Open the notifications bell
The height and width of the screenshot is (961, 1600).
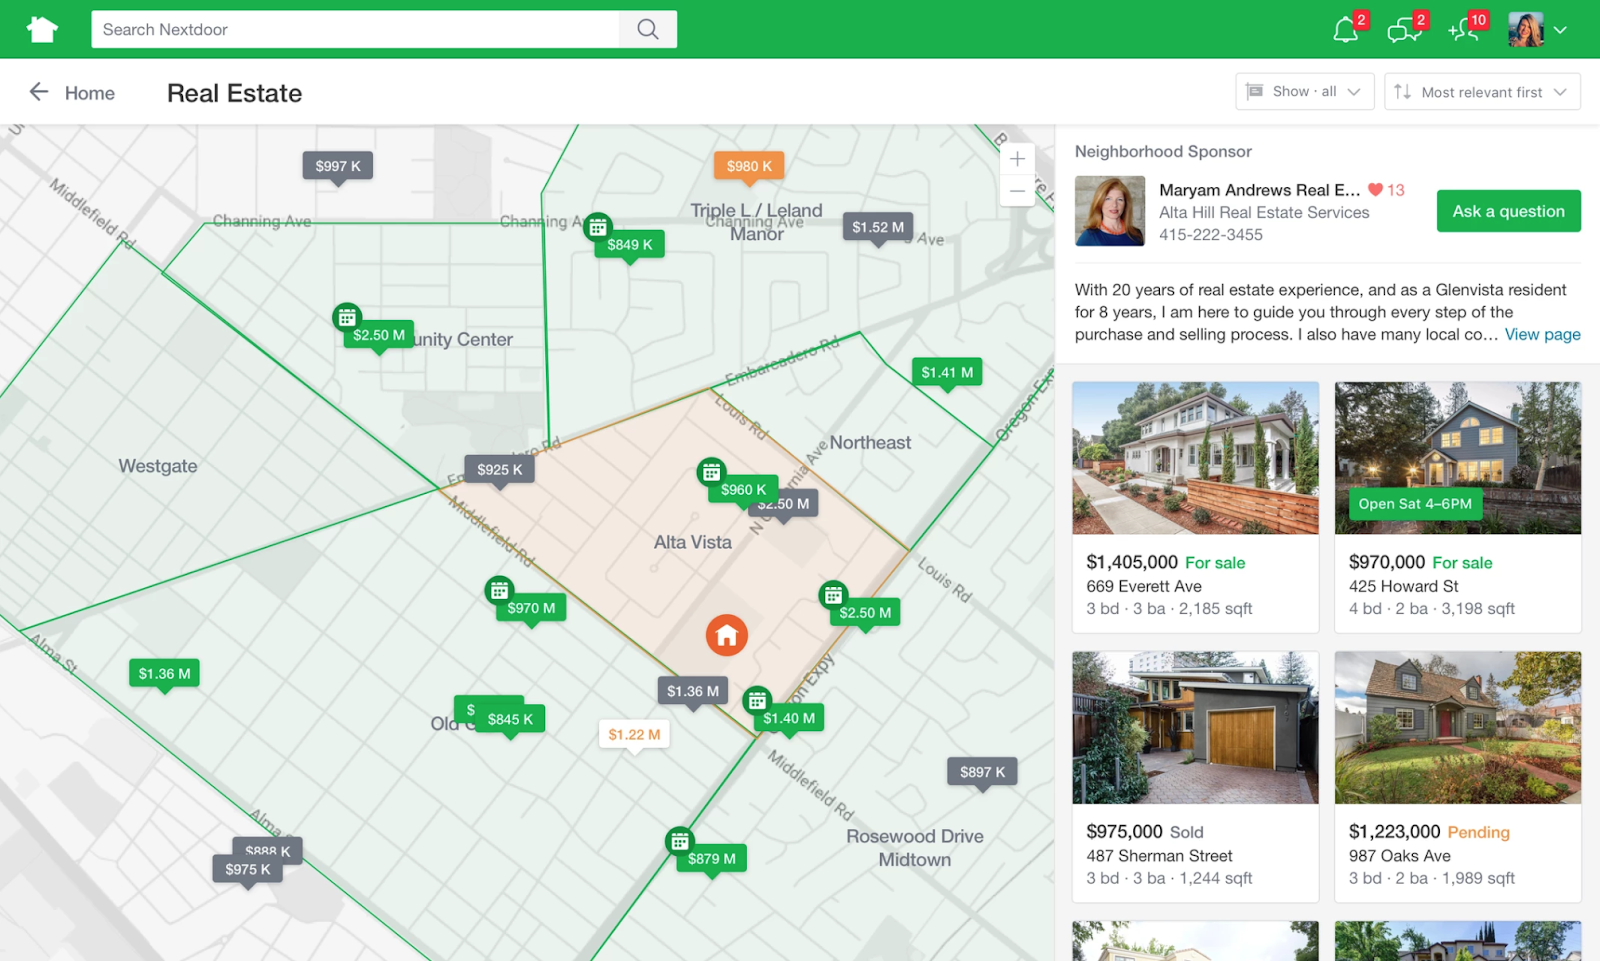coord(1346,30)
